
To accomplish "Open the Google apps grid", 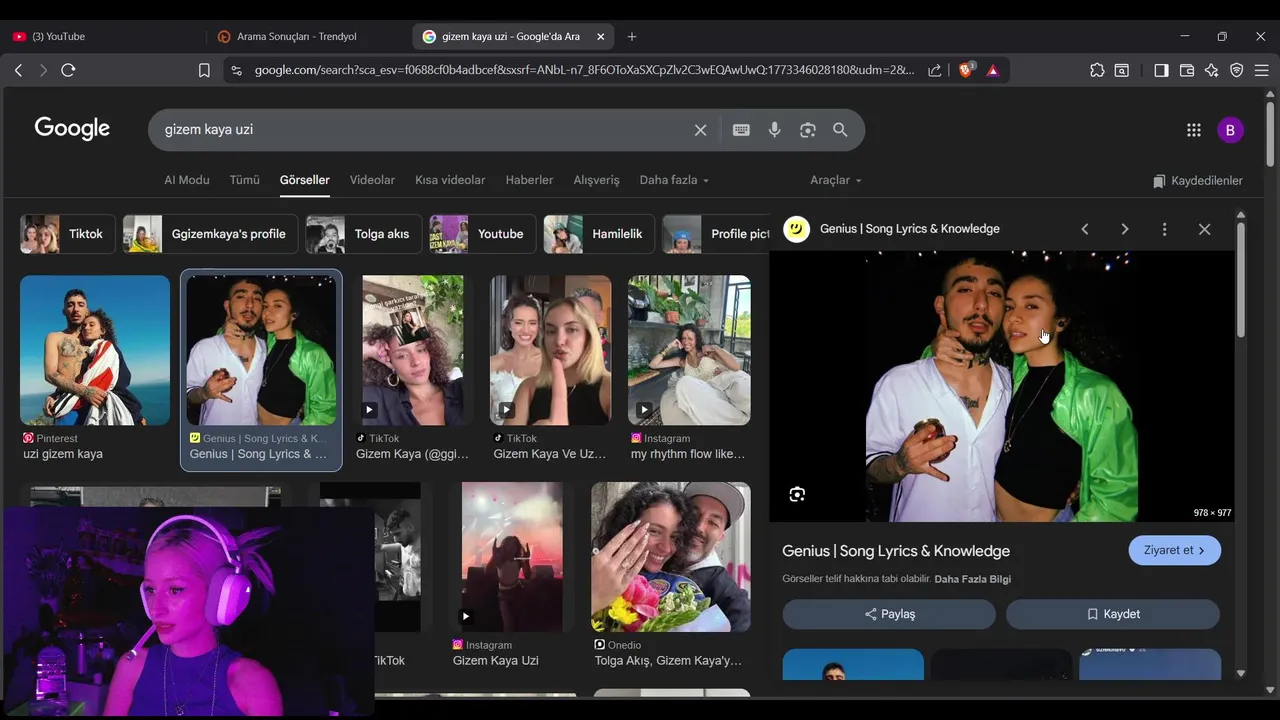I will coord(1193,130).
